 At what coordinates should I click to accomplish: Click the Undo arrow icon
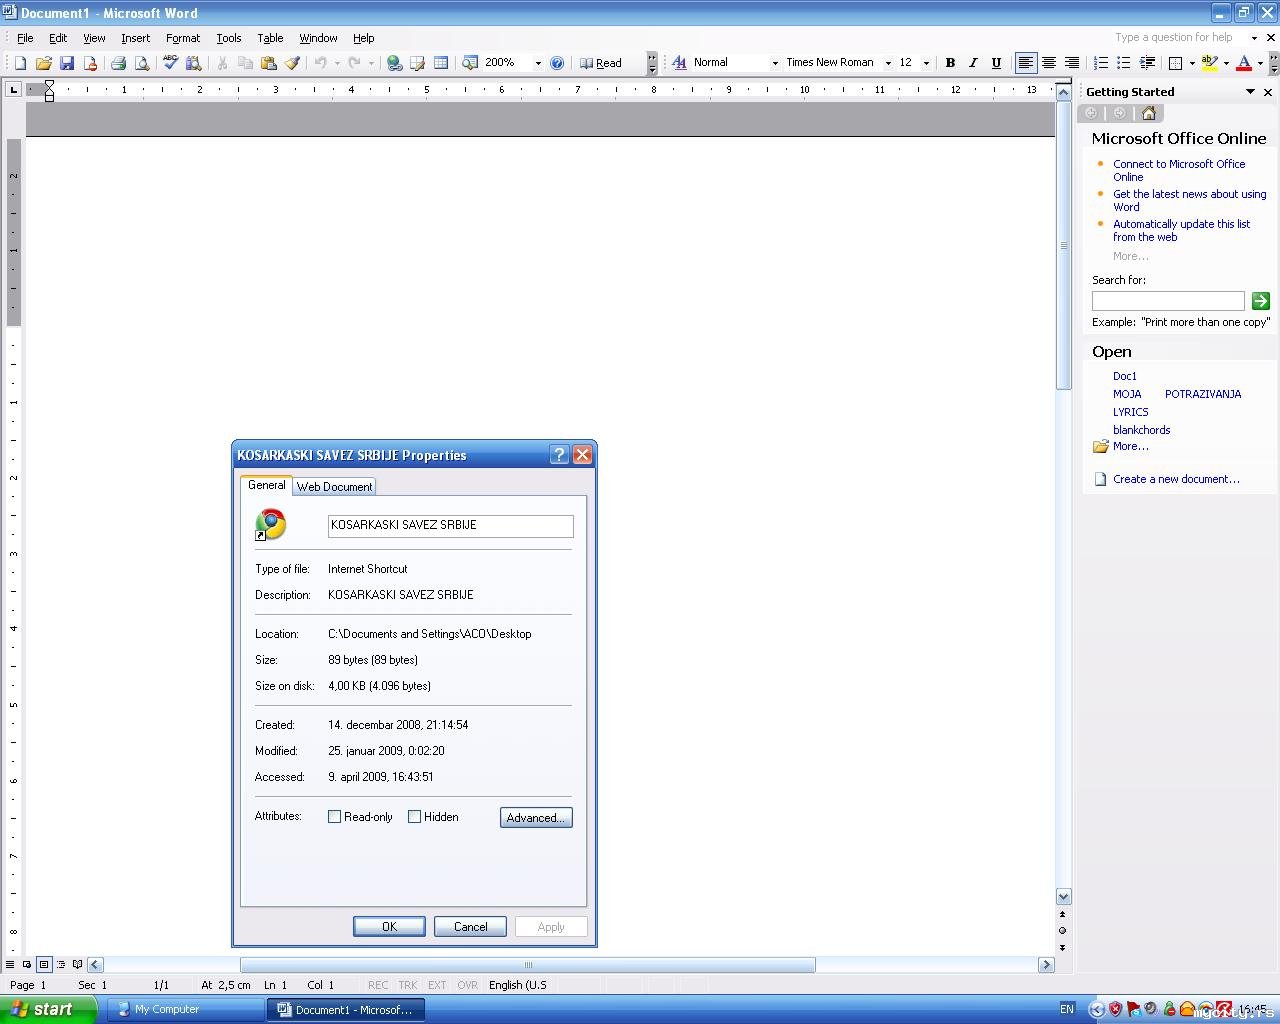click(320, 63)
